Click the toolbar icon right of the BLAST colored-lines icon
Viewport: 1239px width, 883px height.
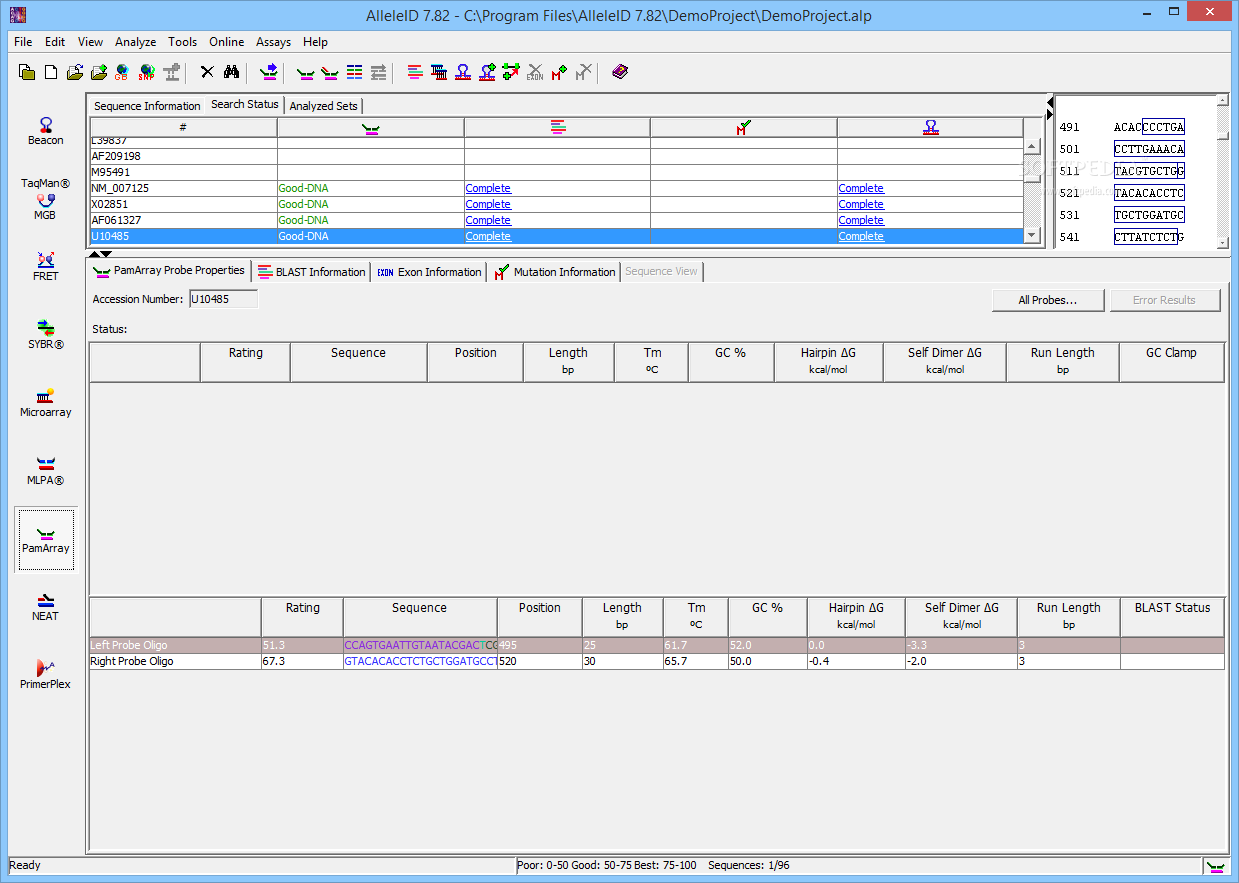click(x=439, y=72)
